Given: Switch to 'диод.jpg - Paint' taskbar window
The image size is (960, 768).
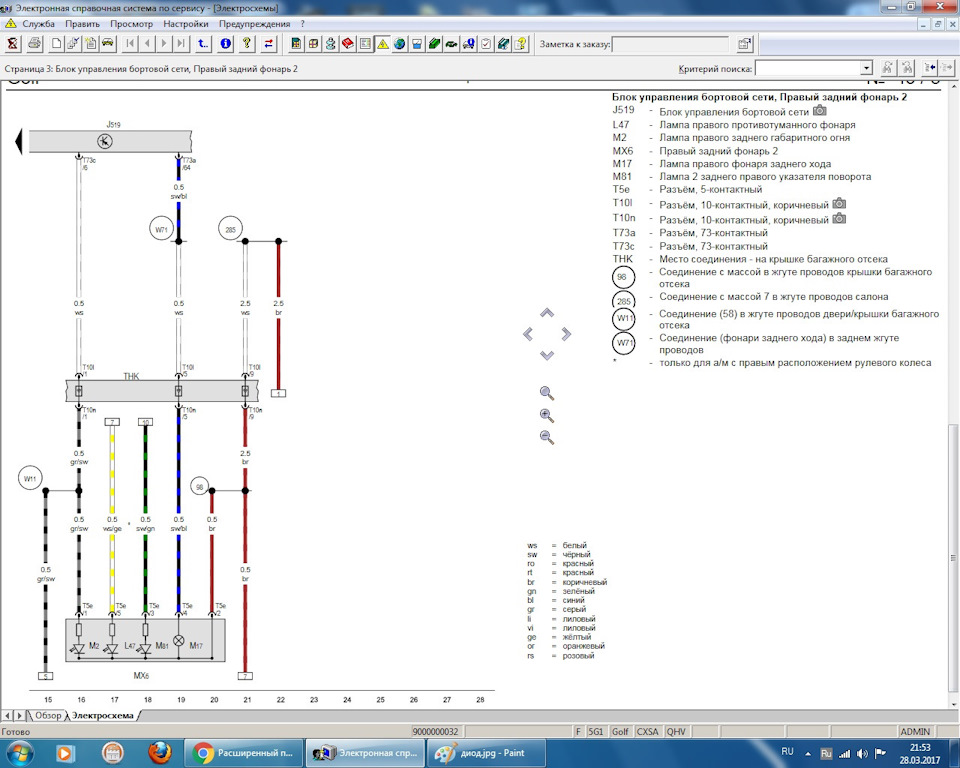Looking at the screenshot, I should click(486, 753).
